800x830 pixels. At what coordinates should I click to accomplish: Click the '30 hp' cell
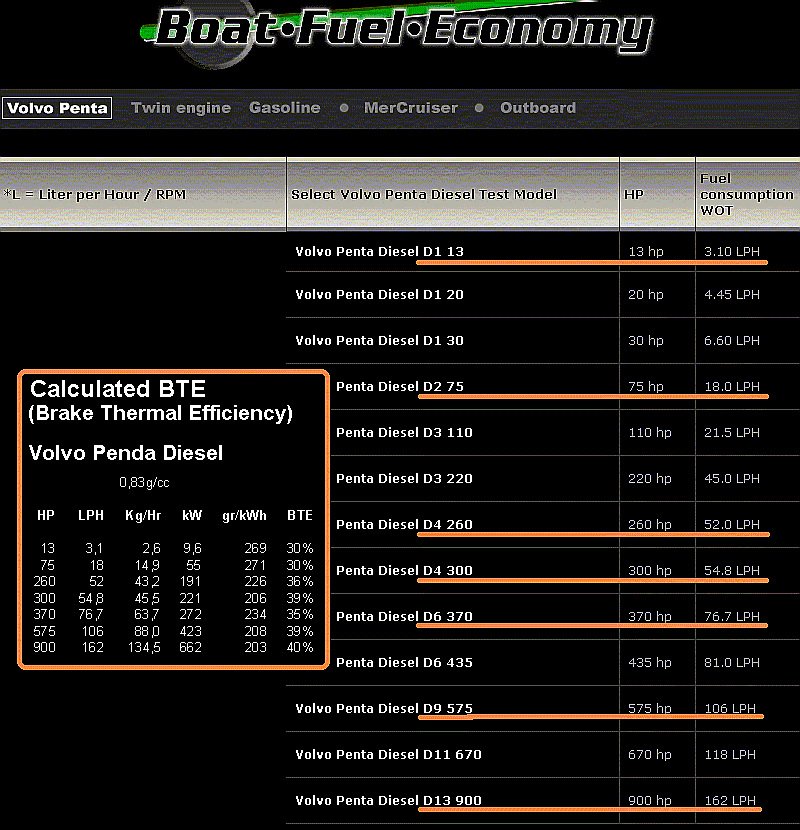tap(645, 340)
